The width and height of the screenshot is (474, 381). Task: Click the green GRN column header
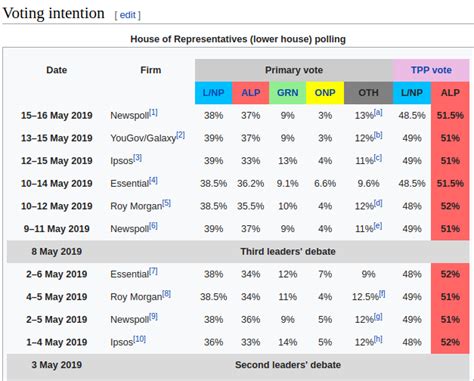tap(288, 93)
